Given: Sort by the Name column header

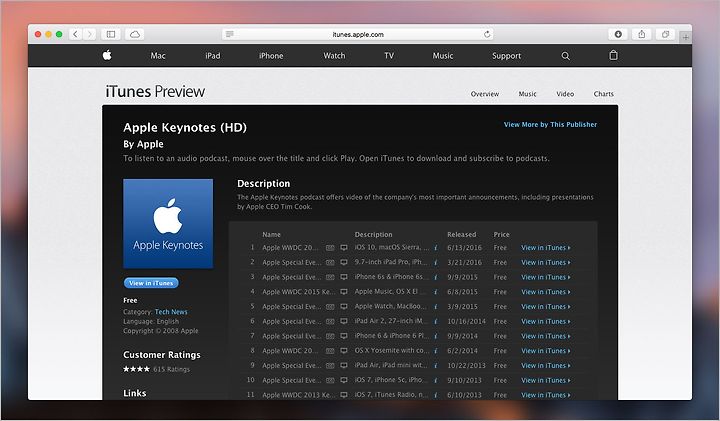Looking at the screenshot, I should click(271, 235).
